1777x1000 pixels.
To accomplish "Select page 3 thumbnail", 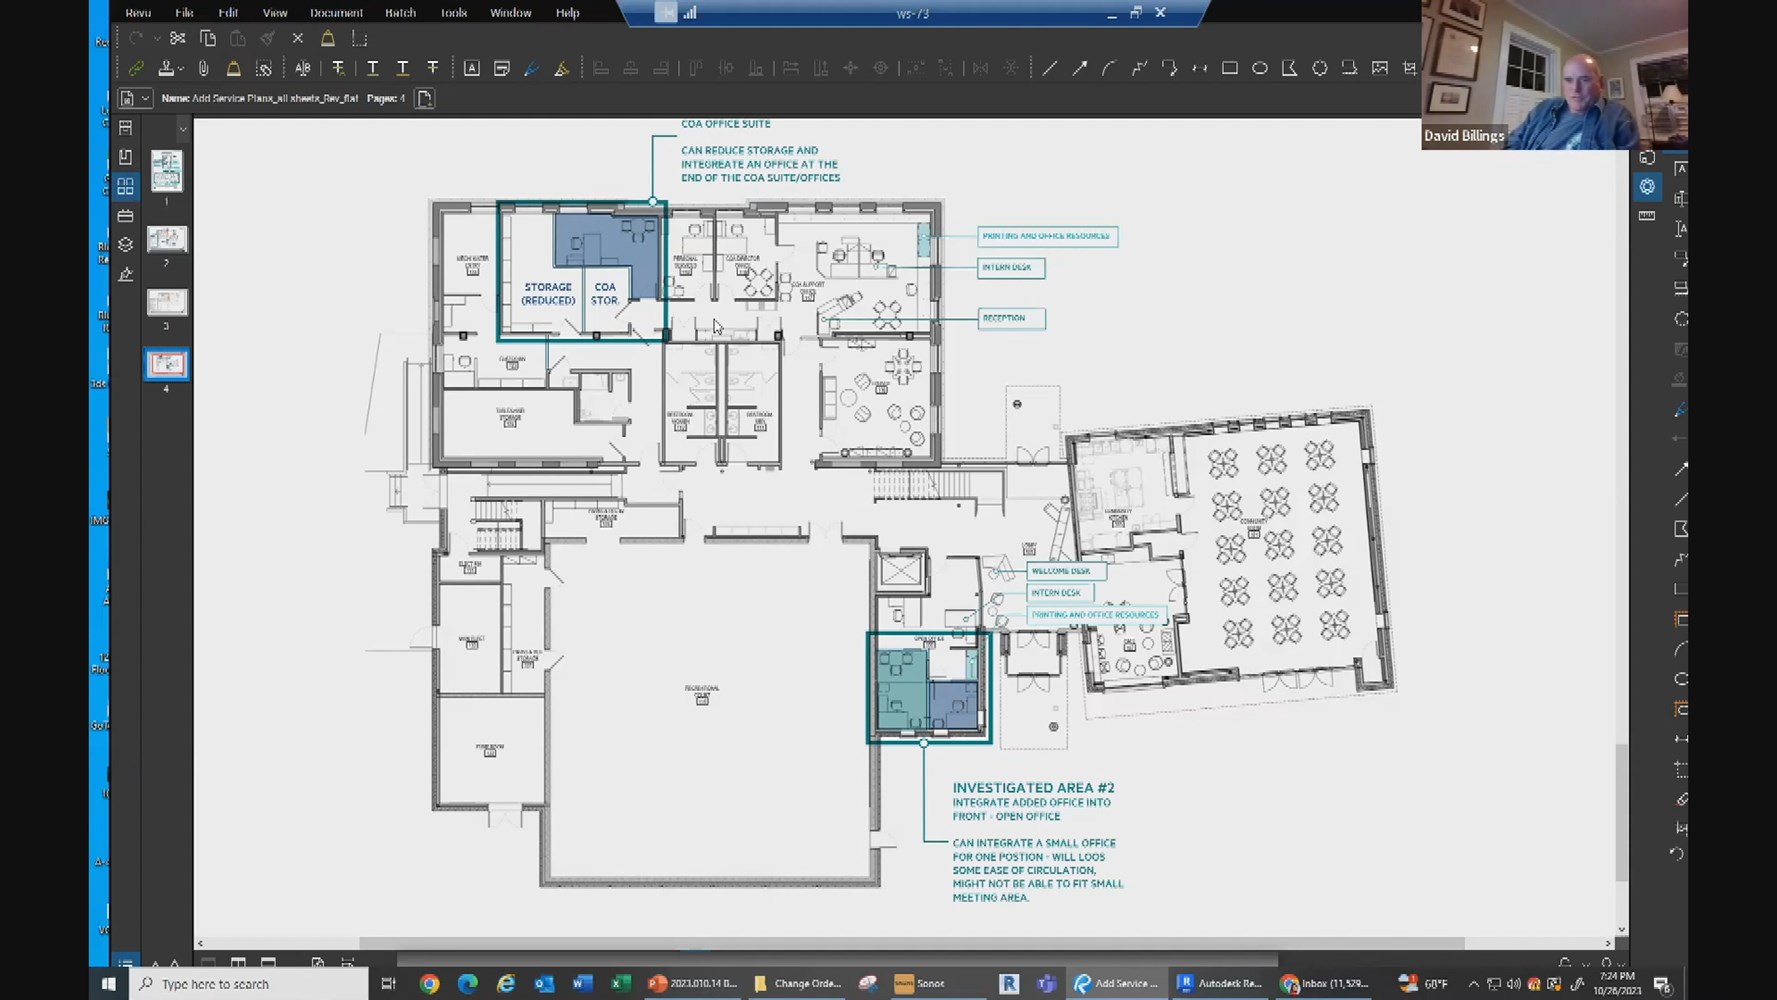I will click(x=166, y=303).
